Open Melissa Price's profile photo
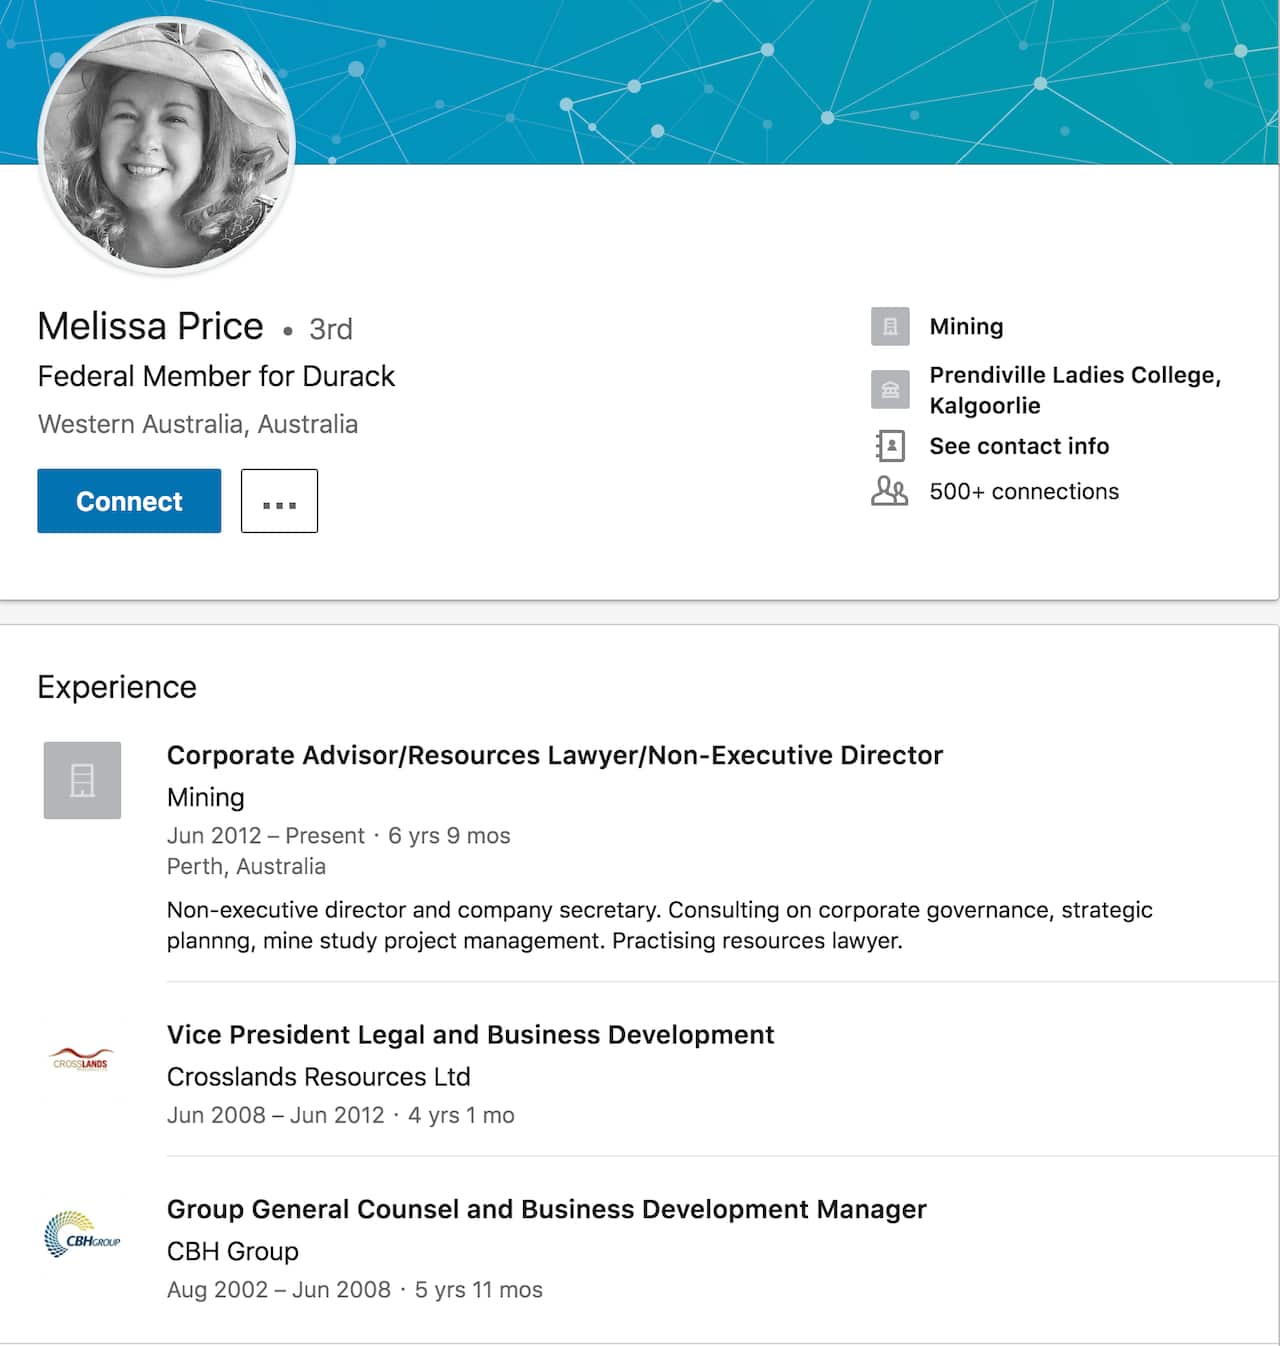Screen dimensions: 1280x1346 (x=166, y=145)
